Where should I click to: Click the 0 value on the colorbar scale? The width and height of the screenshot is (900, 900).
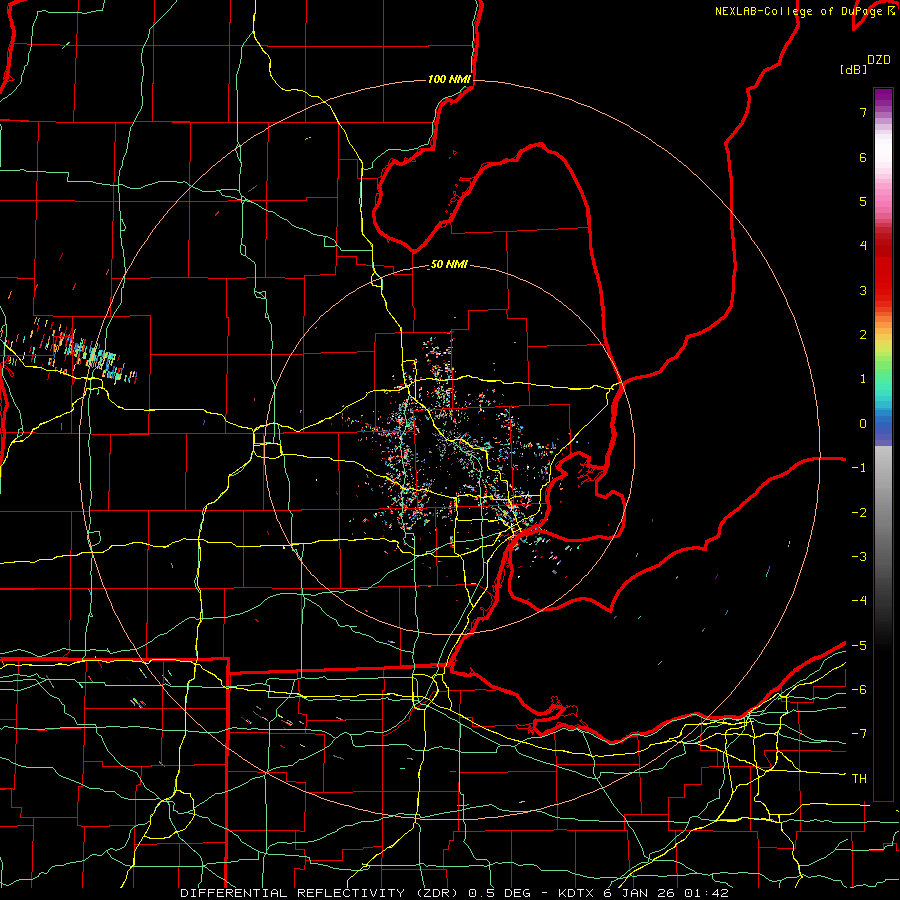coord(863,424)
